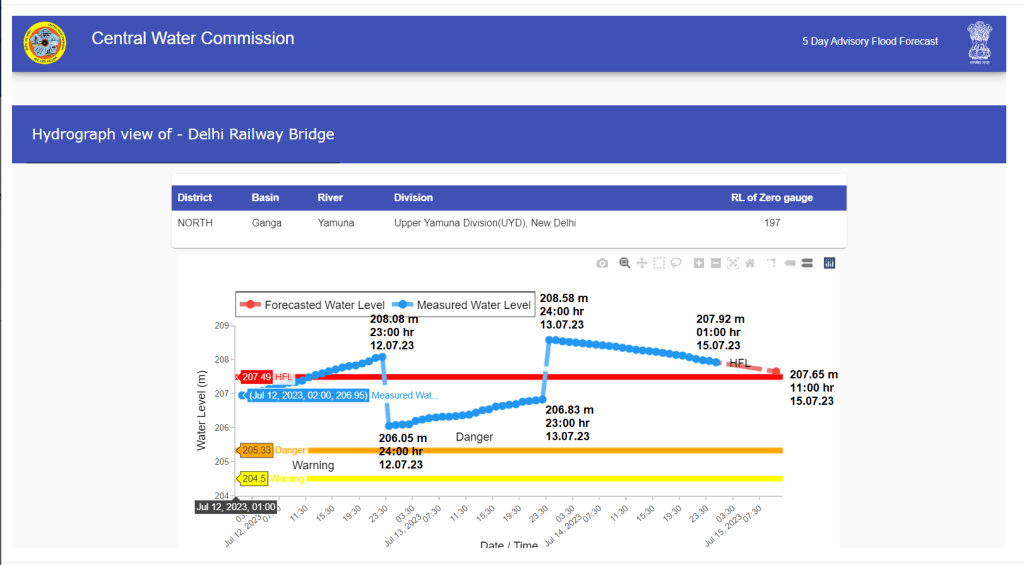Reset axes with the home icon

pos(750,263)
